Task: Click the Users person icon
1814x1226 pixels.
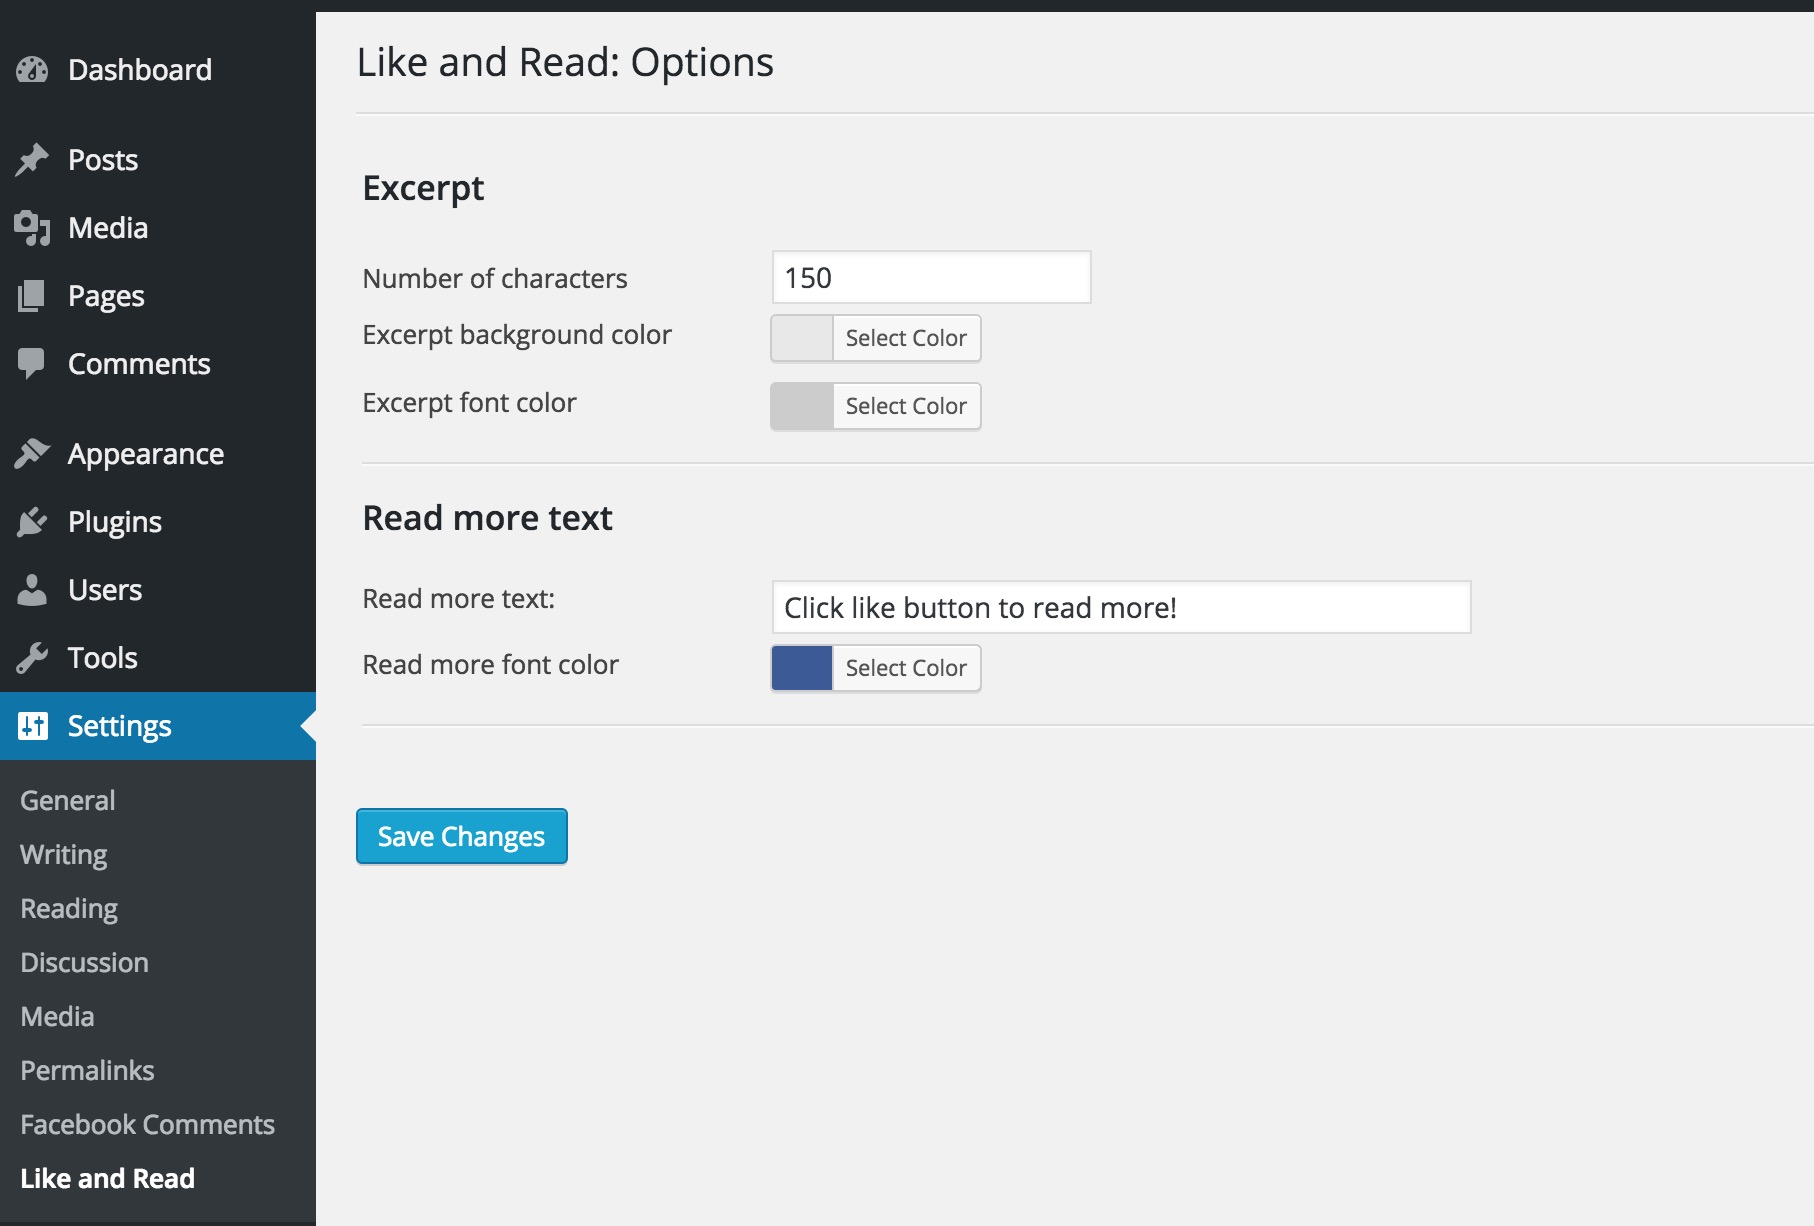Action: (x=32, y=590)
